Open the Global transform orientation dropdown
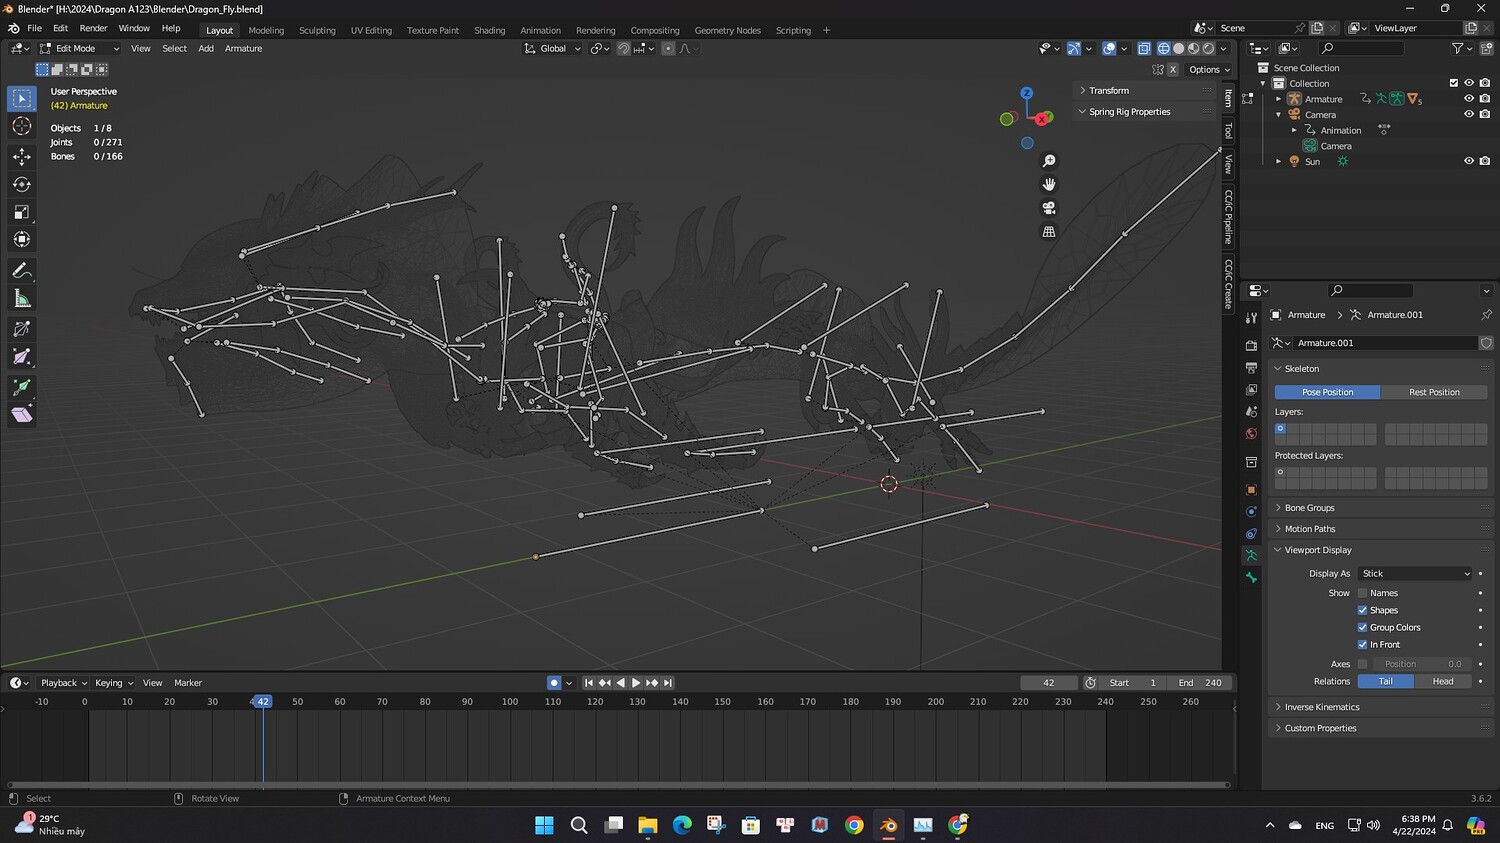Image resolution: width=1500 pixels, height=843 pixels. [552, 48]
